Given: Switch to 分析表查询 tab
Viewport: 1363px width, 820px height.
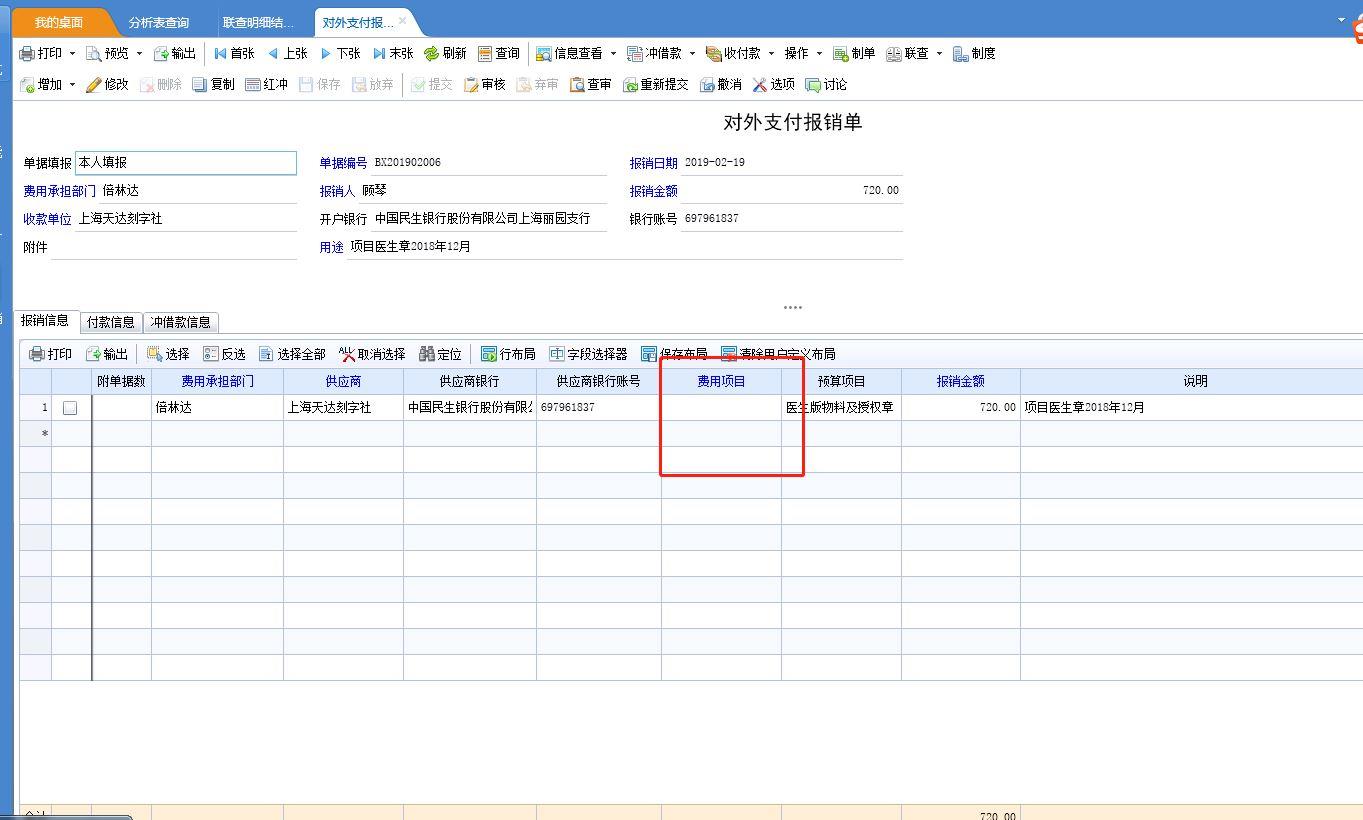Looking at the screenshot, I should click(158, 22).
